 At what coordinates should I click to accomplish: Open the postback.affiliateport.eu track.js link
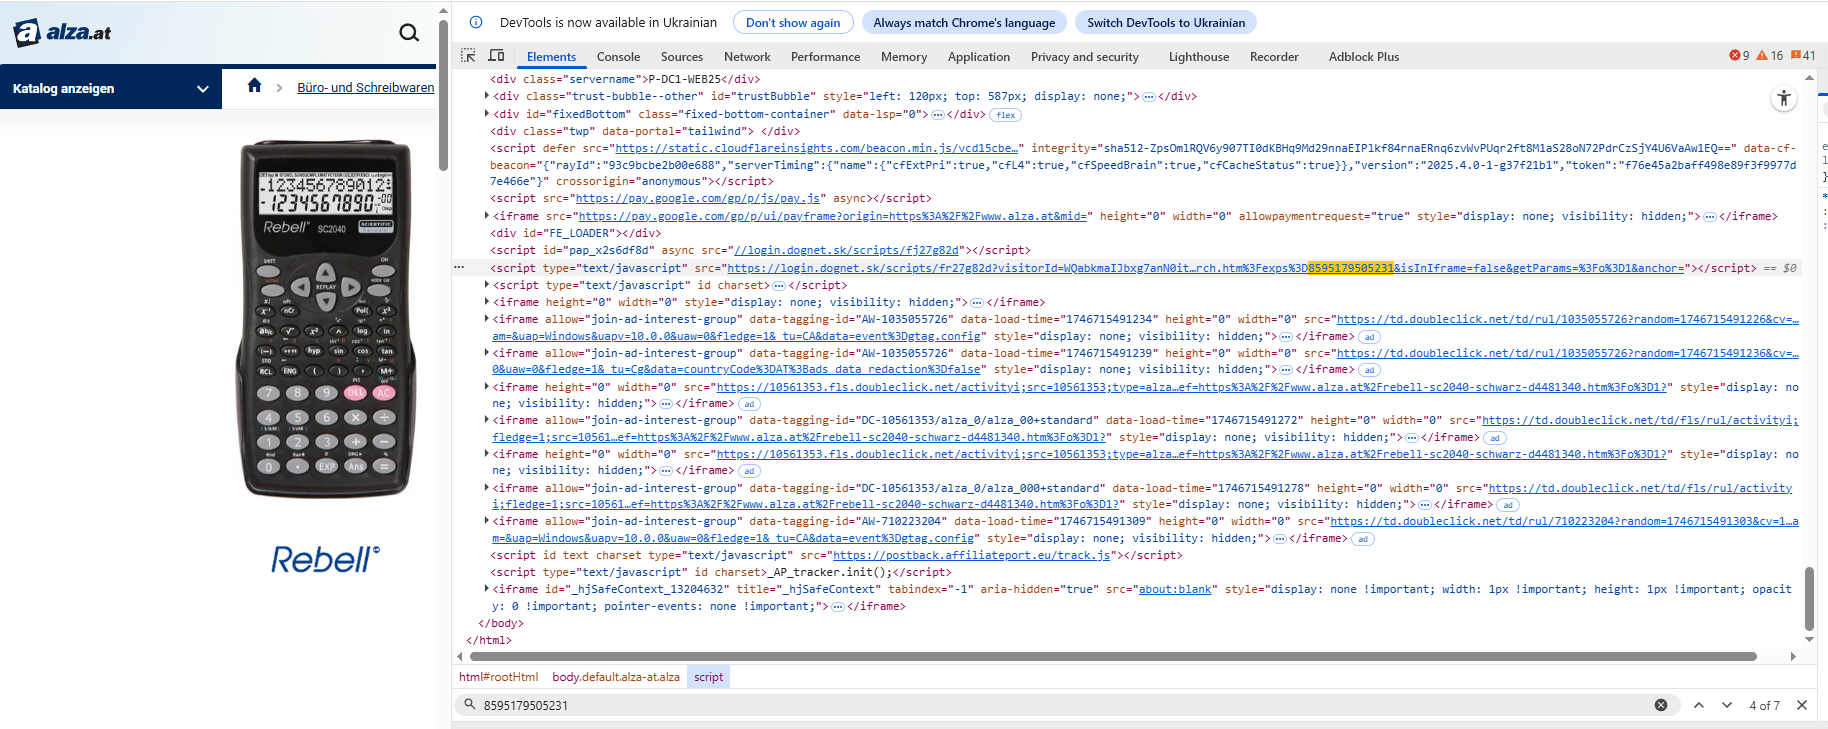pos(972,555)
